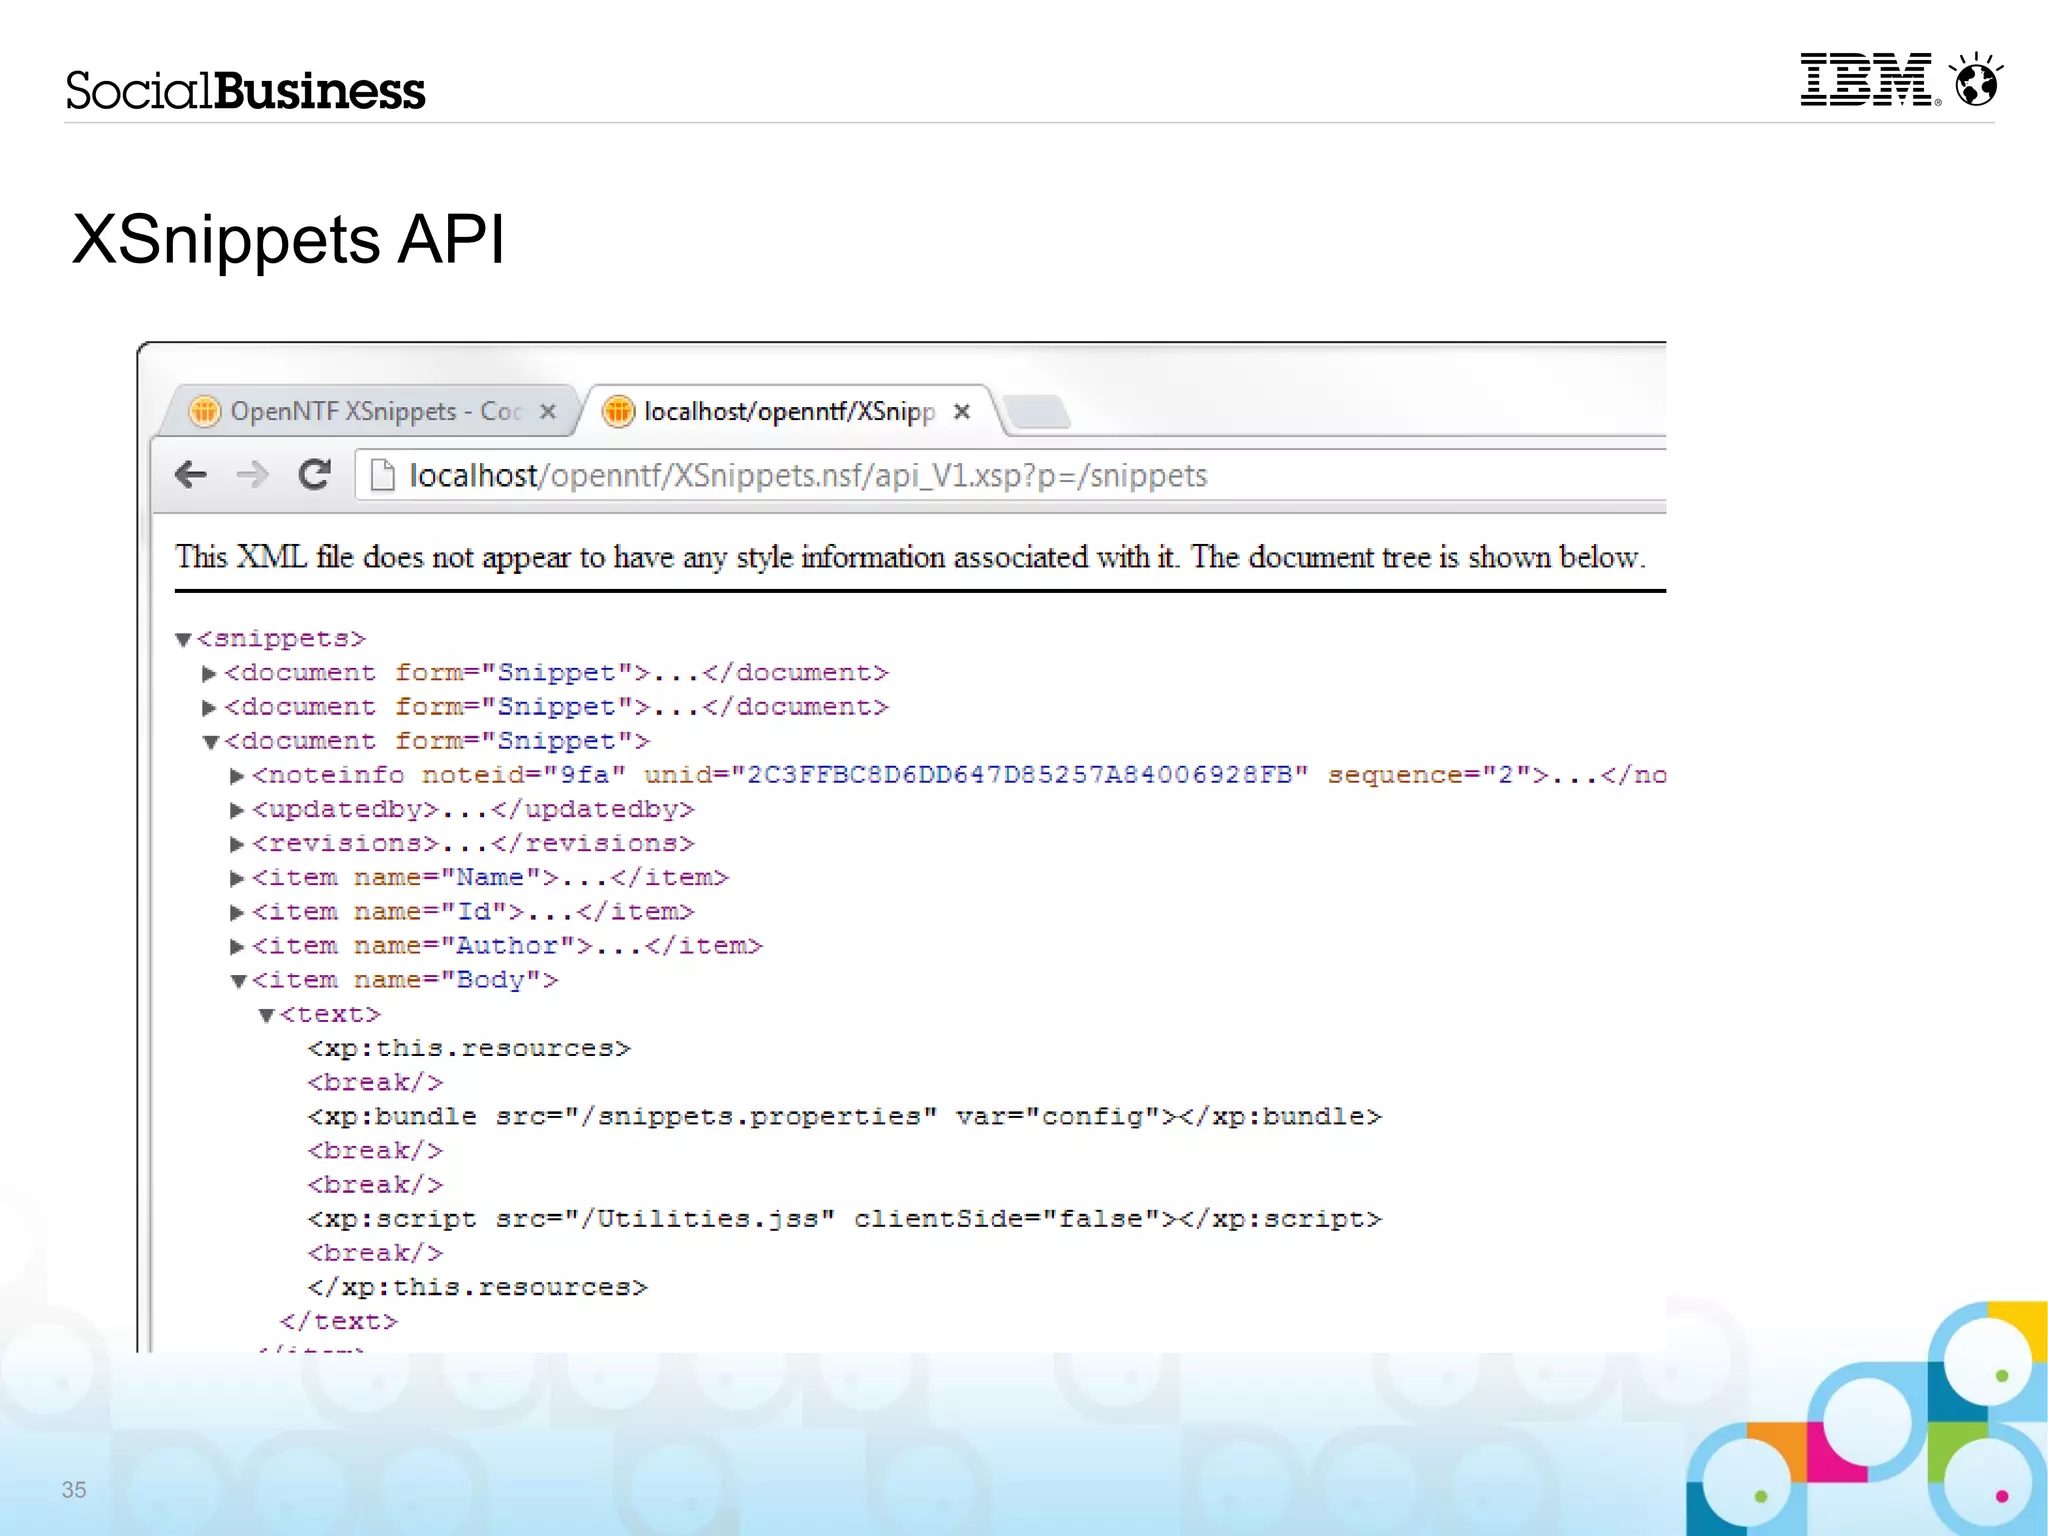Collapse the third expanded document node
Viewport: 2048px width, 1536px height.
click(211, 742)
